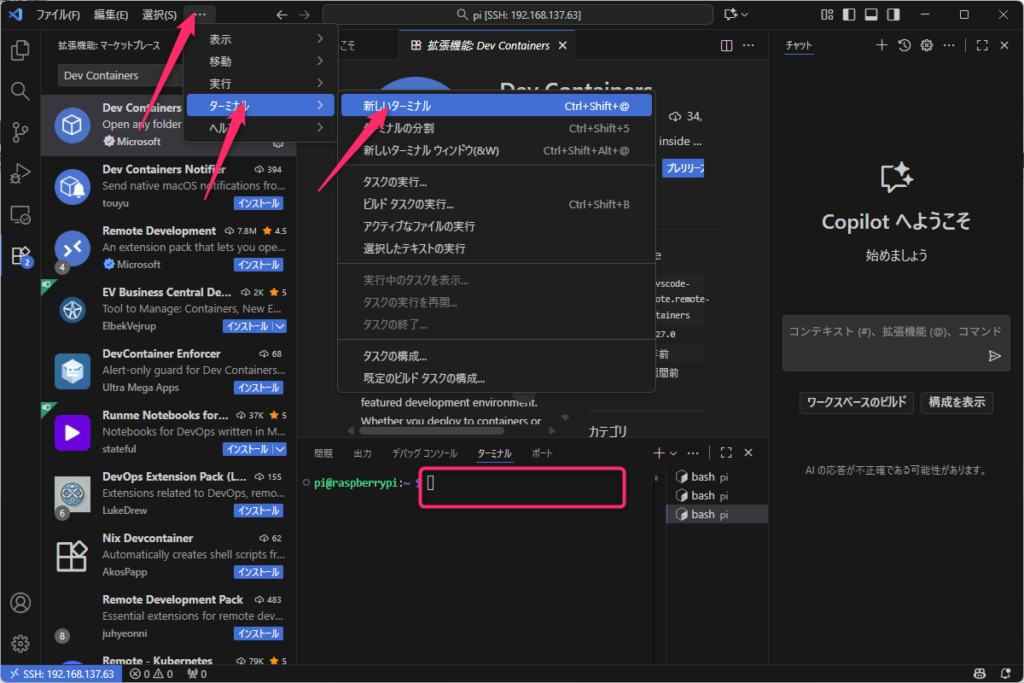Toggle the secondary side bar layout button

(x=892, y=15)
